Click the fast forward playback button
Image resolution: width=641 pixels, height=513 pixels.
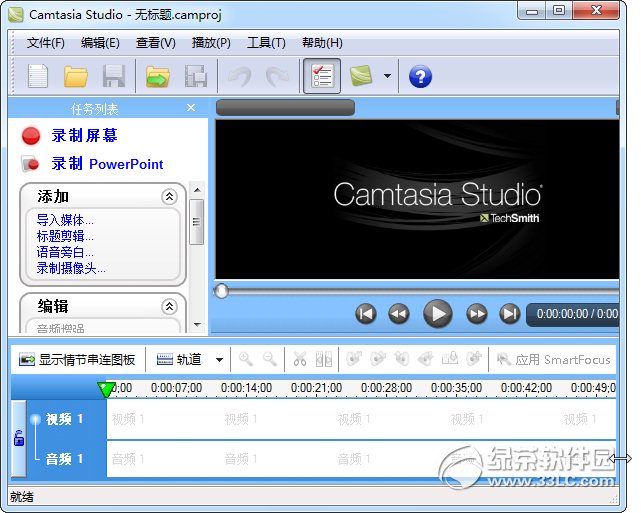[477, 314]
